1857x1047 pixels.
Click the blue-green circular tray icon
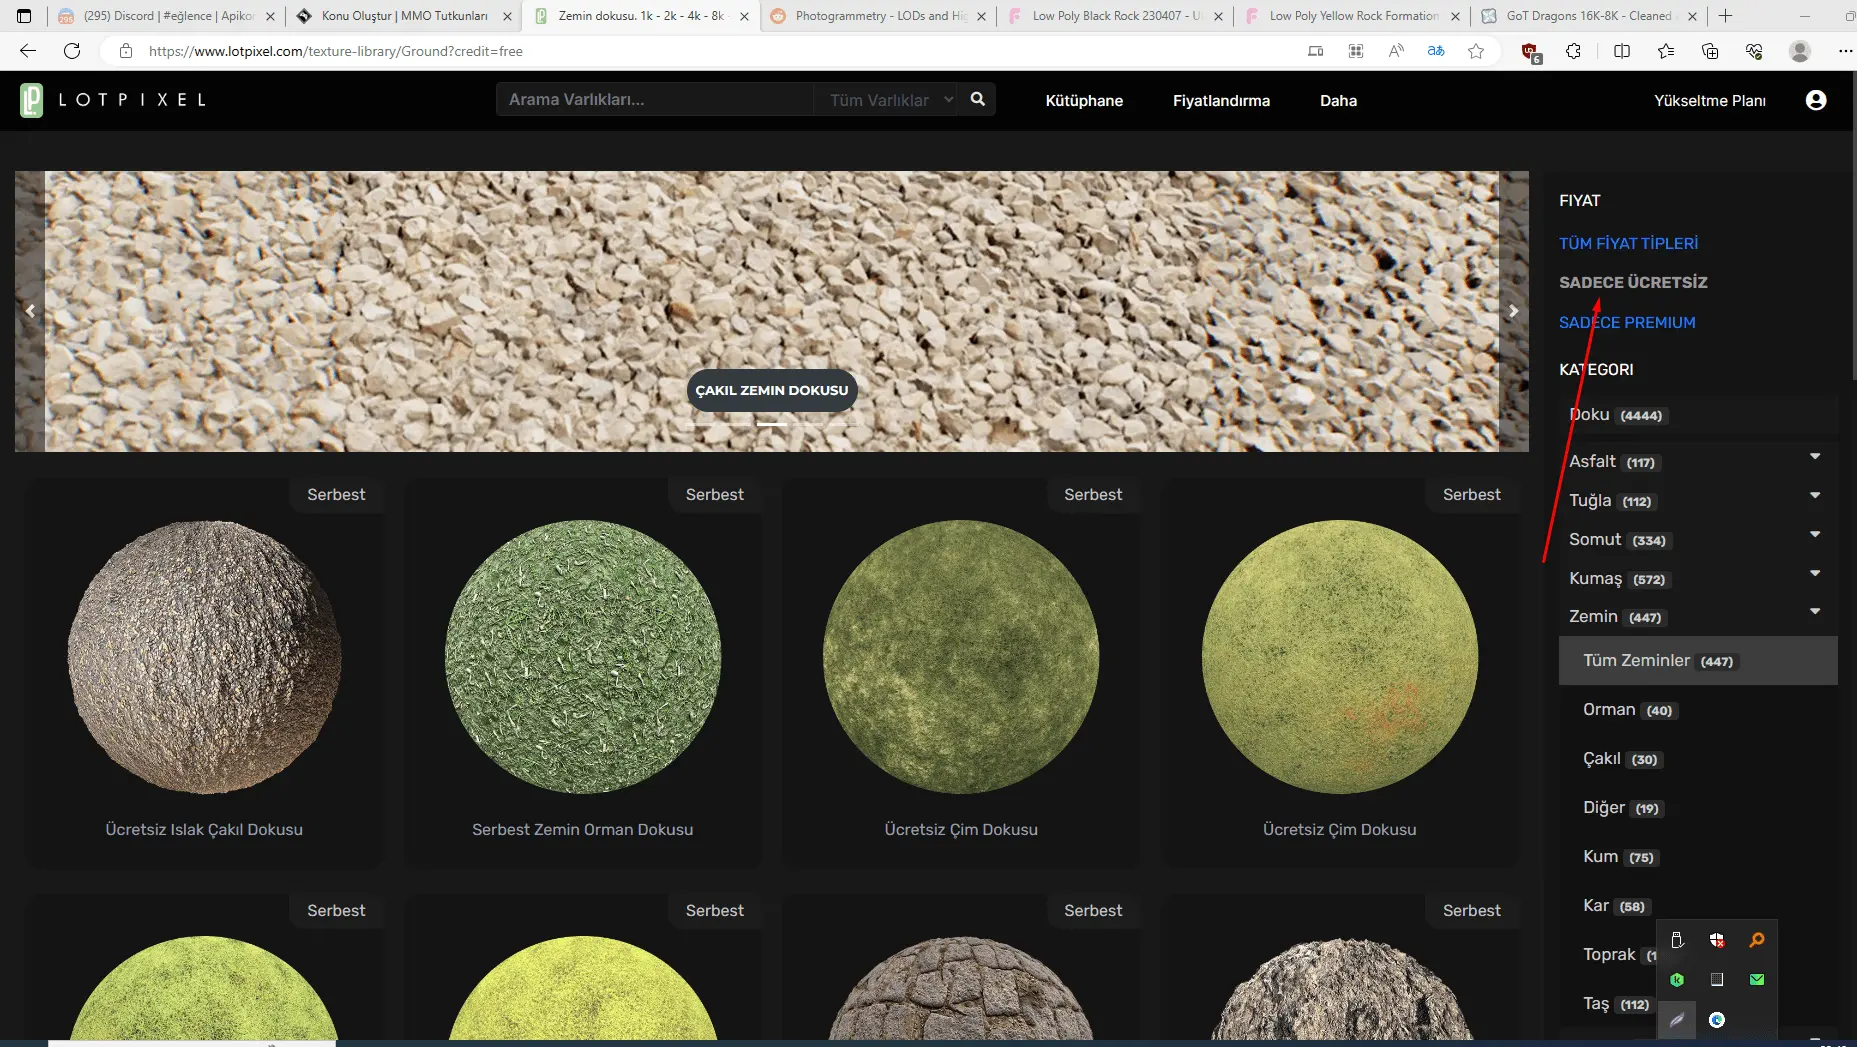tap(1717, 1020)
